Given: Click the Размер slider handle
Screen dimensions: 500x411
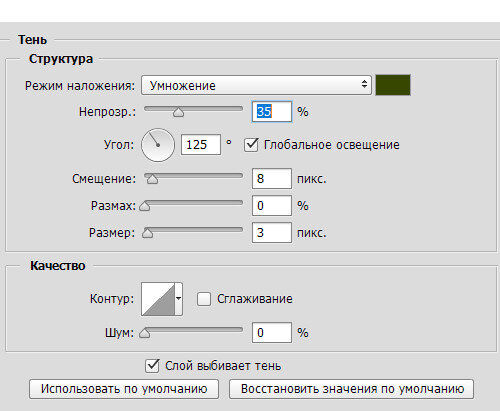Looking at the screenshot, I should (147, 233).
